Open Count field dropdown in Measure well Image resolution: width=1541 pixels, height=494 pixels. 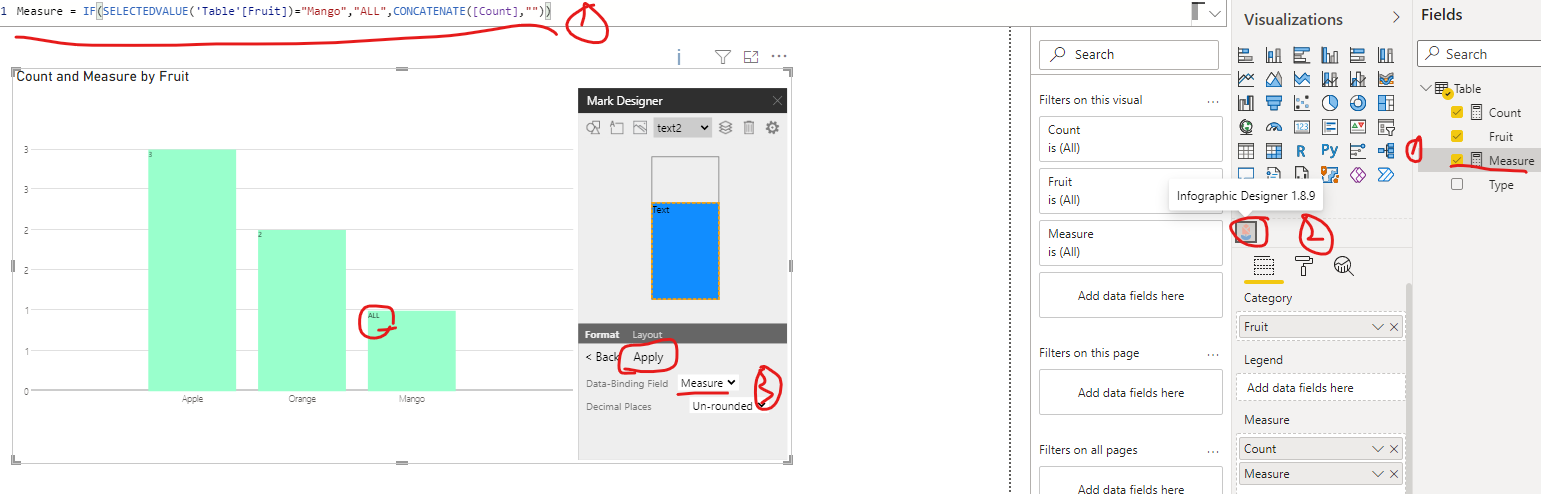[1378, 449]
